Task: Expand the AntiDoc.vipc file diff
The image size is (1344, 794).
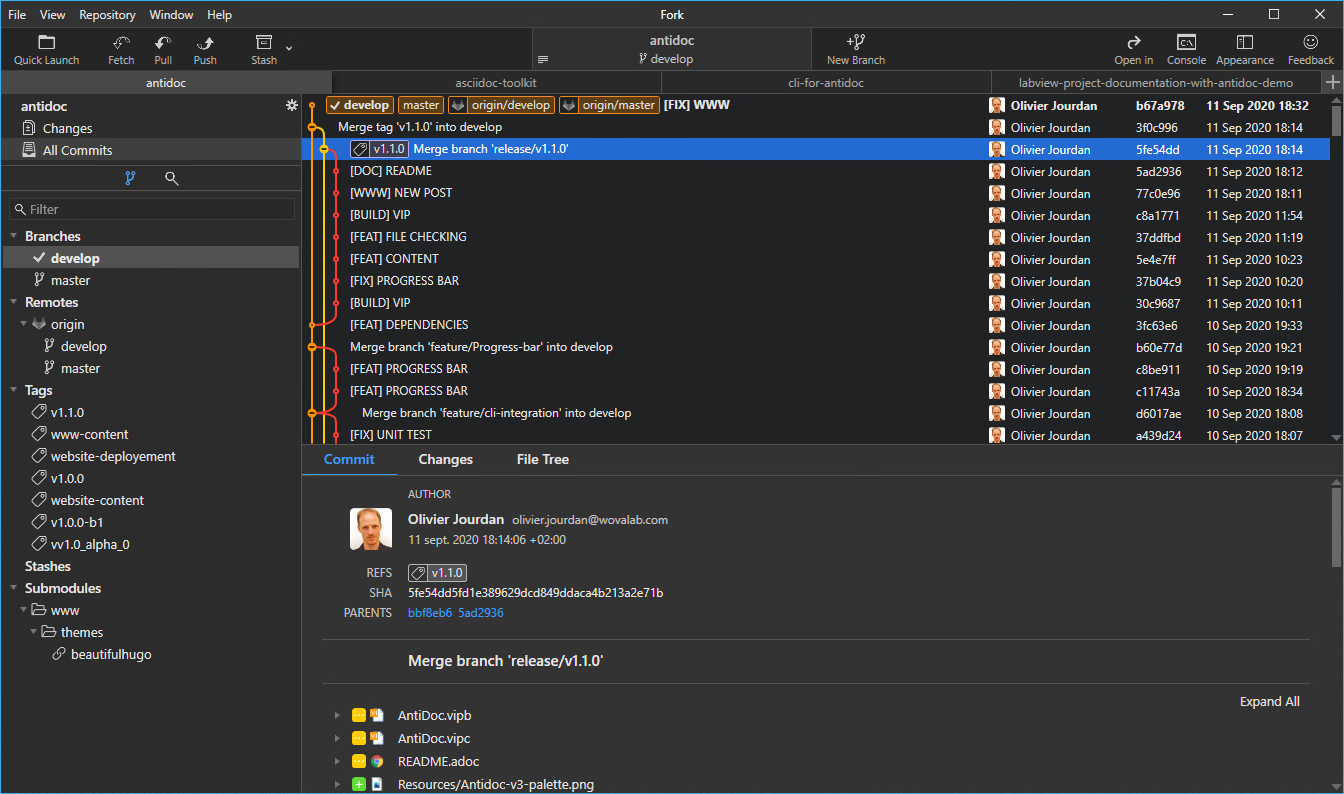Action: [337, 739]
